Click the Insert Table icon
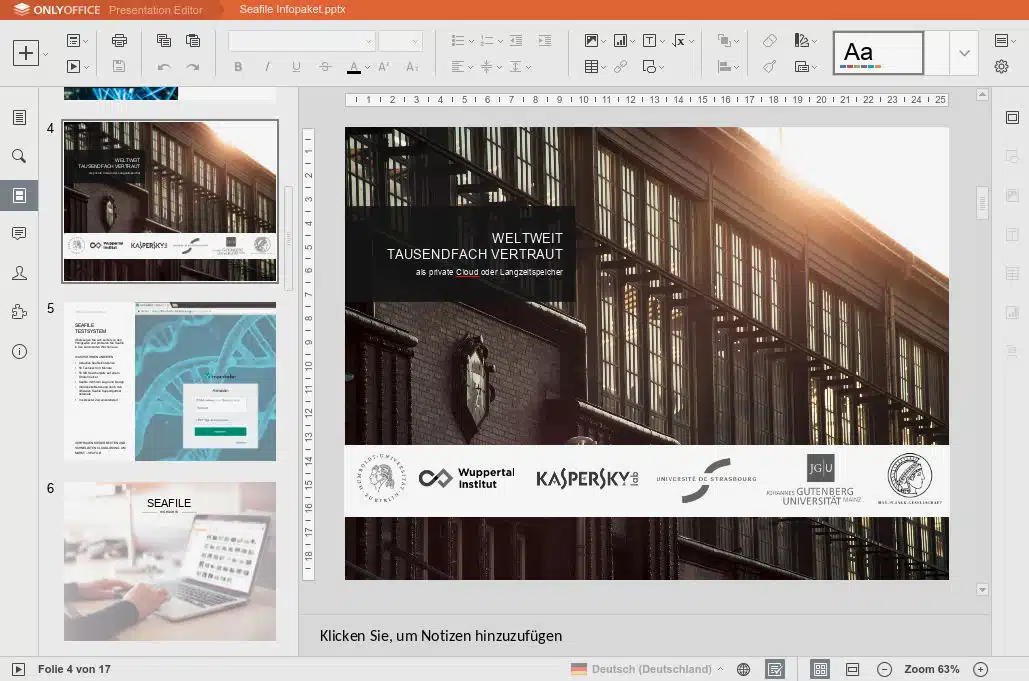Image resolution: width=1029 pixels, height=681 pixels. pos(591,67)
